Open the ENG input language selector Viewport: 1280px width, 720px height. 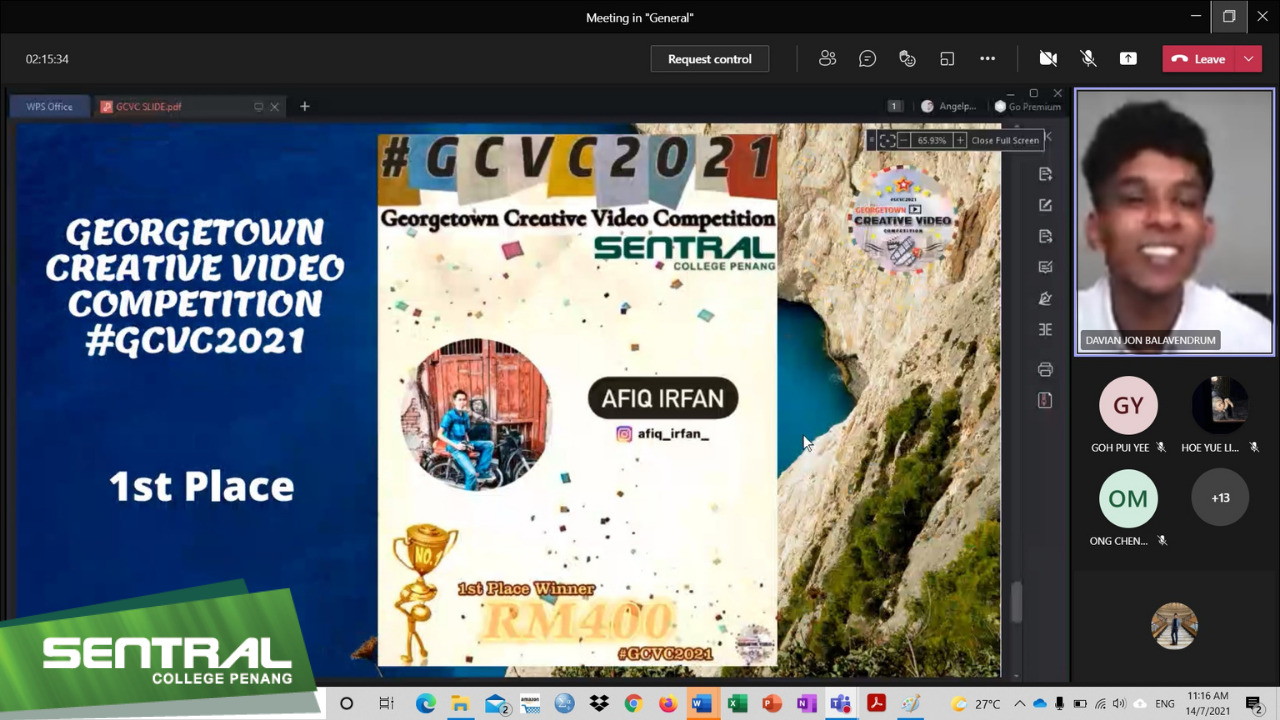pos(1165,704)
